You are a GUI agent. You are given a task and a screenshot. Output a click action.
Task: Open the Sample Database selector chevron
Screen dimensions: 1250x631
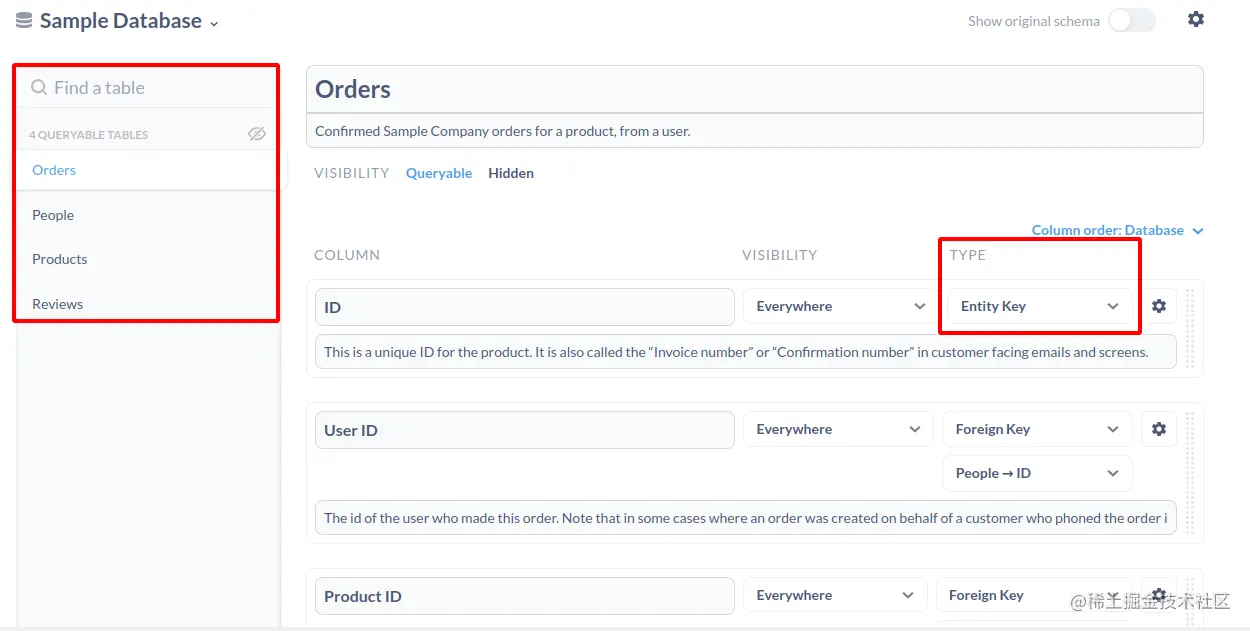tap(214, 23)
